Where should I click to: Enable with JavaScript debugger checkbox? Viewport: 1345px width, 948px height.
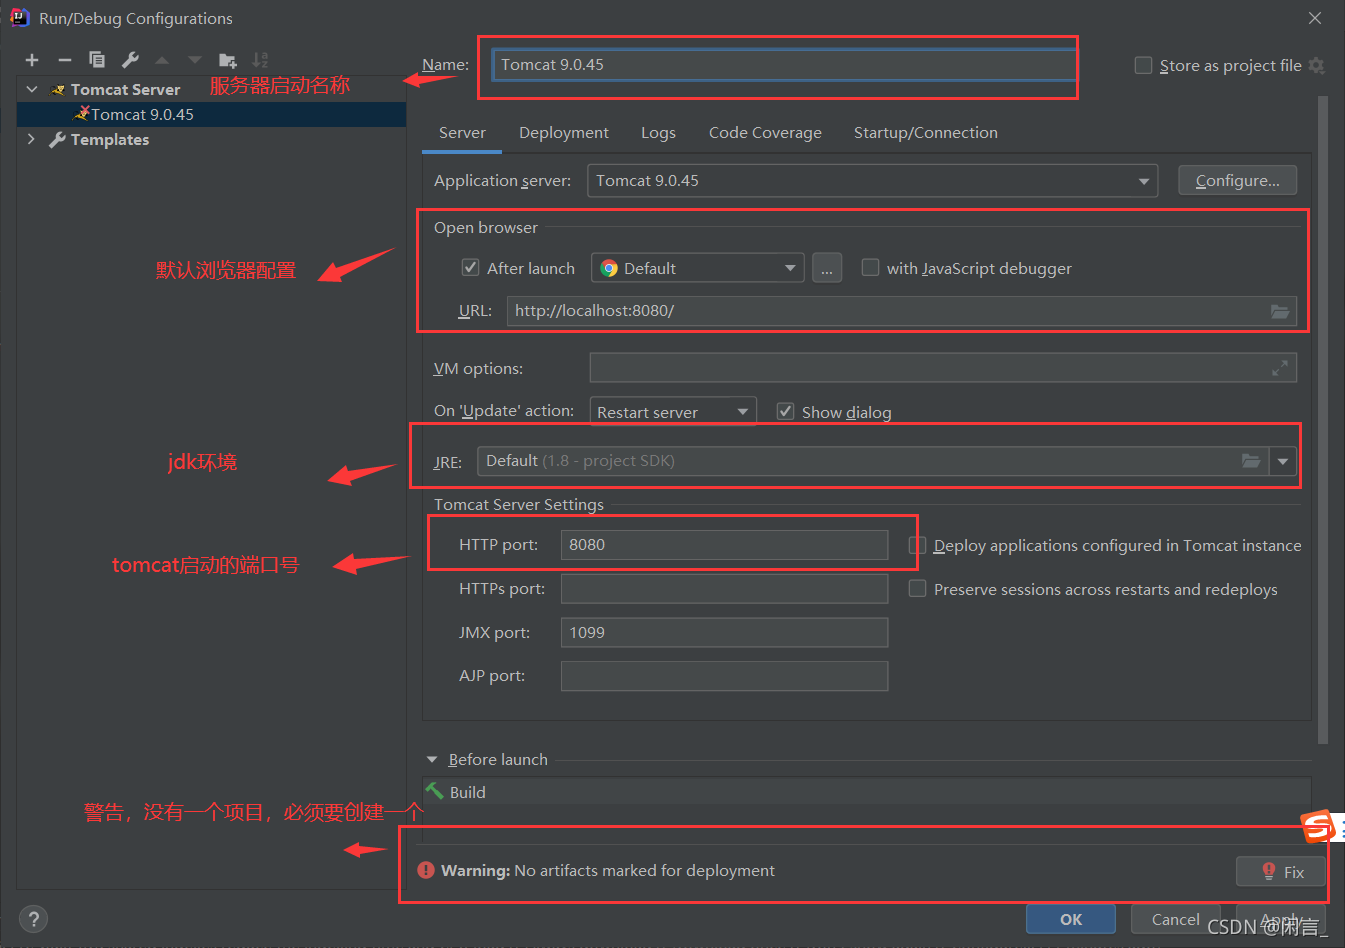[x=870, y=267]
